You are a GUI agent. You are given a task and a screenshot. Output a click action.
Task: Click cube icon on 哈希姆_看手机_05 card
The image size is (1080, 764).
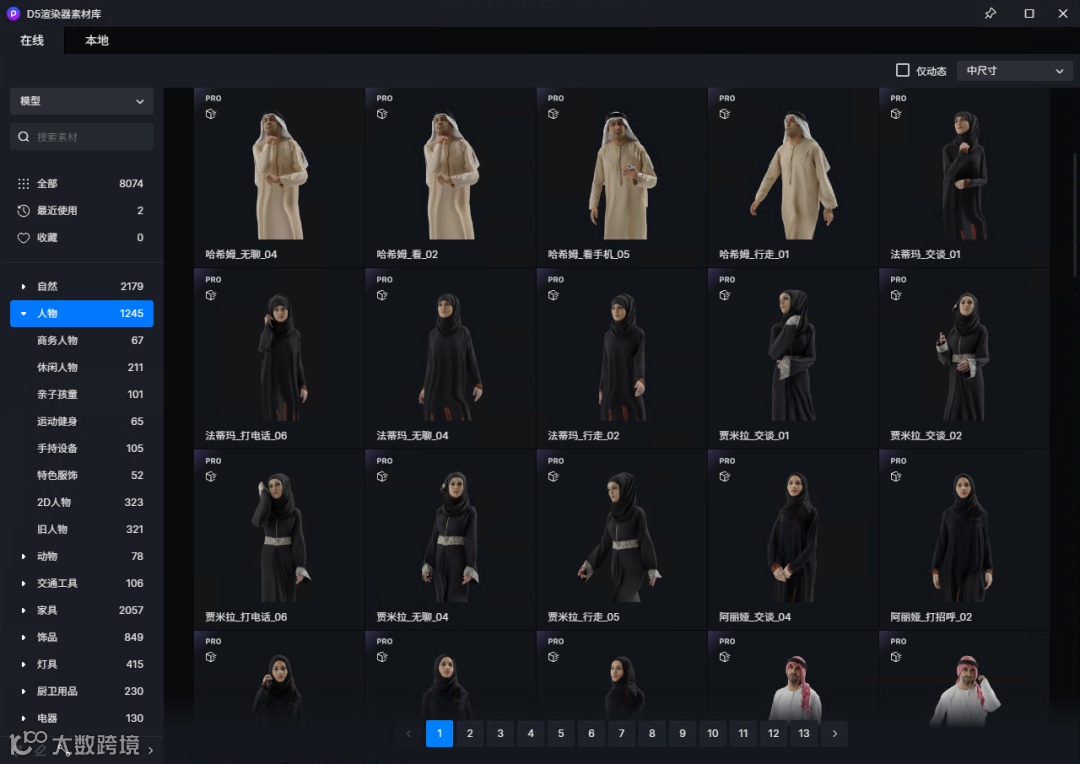pyautogui.click(x=553, y=114)
